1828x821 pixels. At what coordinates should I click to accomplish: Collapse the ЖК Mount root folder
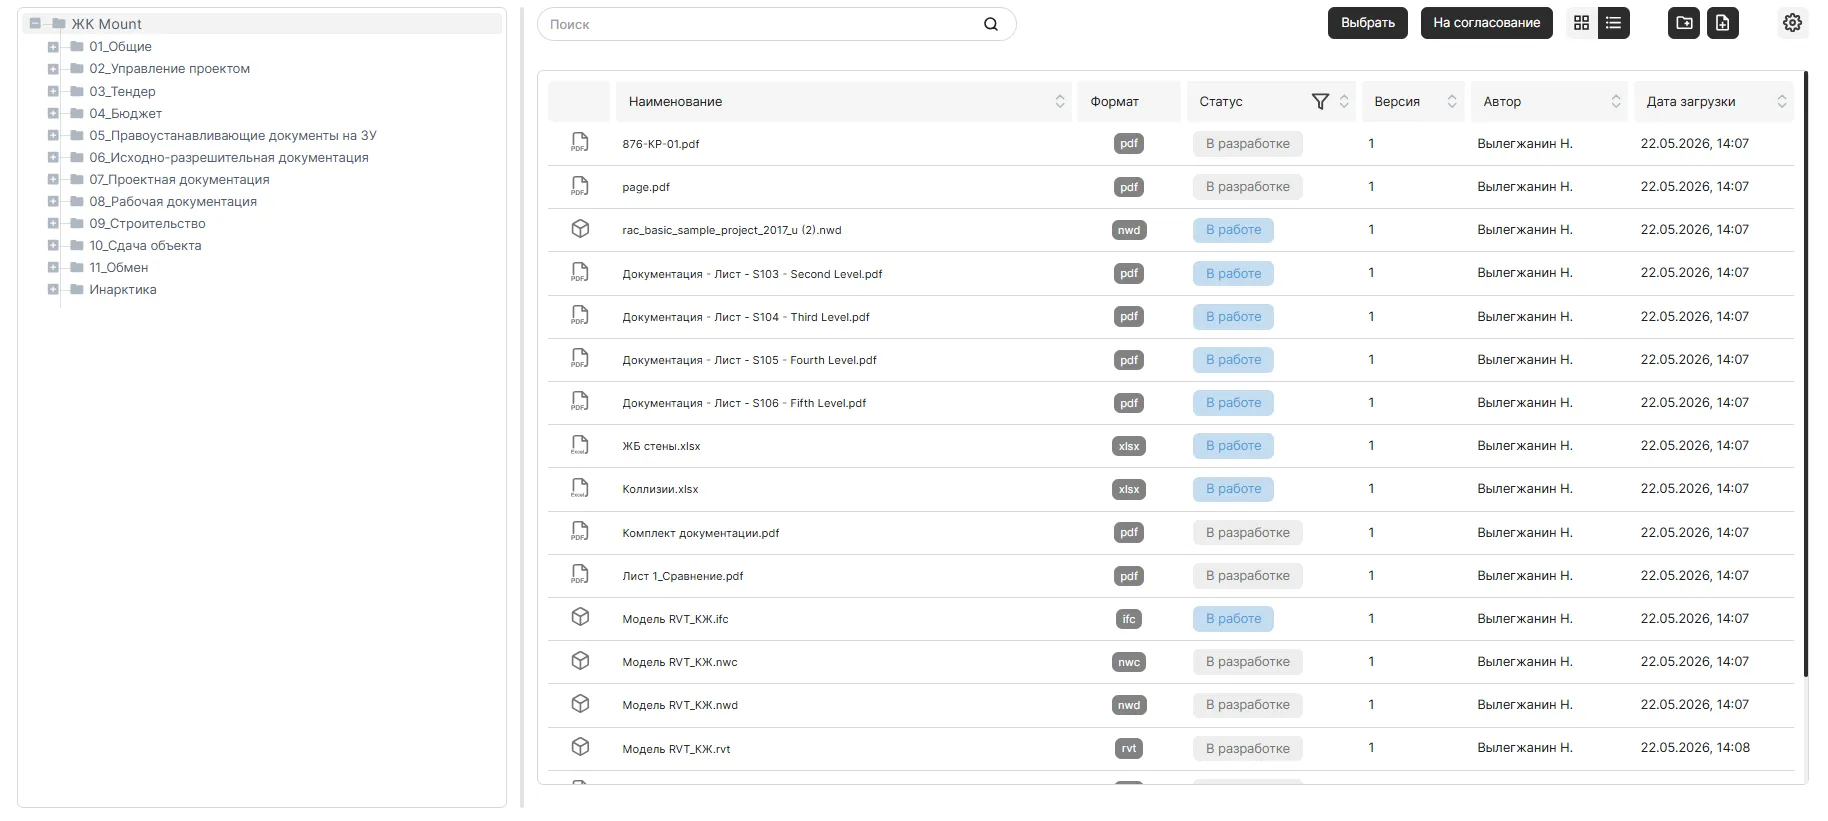(35, 23)
